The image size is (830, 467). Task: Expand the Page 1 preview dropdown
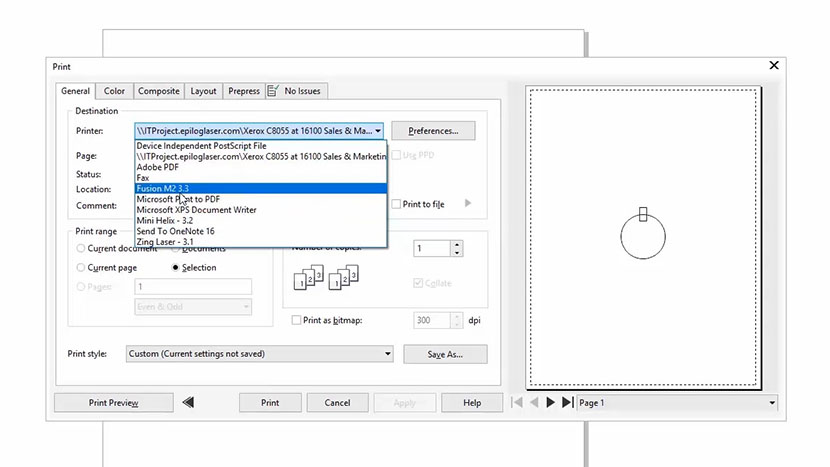(x=772, y=403)
